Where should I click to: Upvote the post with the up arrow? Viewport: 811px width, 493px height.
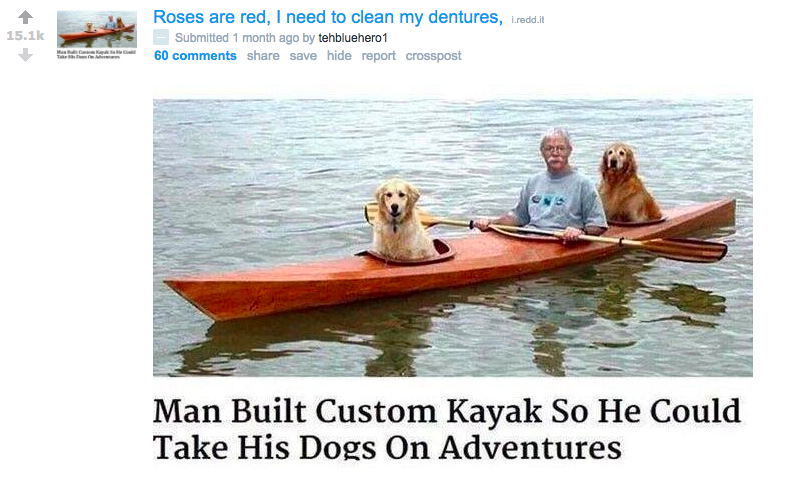pos(25,18)
